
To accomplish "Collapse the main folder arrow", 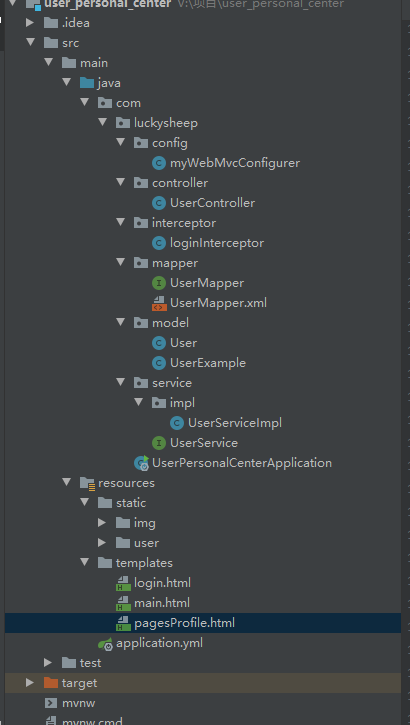I will pyautogui.click(x=49, y=62).
